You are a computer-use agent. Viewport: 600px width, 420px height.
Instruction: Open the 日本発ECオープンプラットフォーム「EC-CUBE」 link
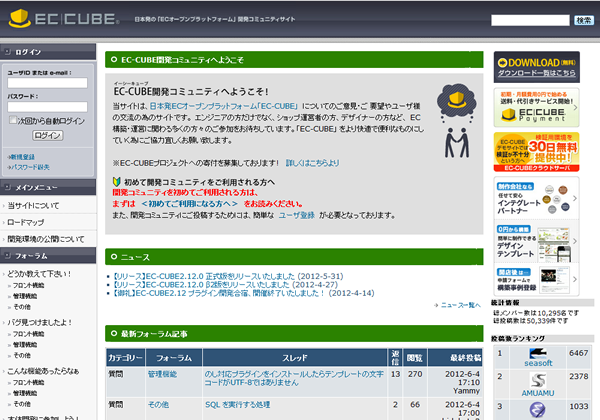coord(224,106)
